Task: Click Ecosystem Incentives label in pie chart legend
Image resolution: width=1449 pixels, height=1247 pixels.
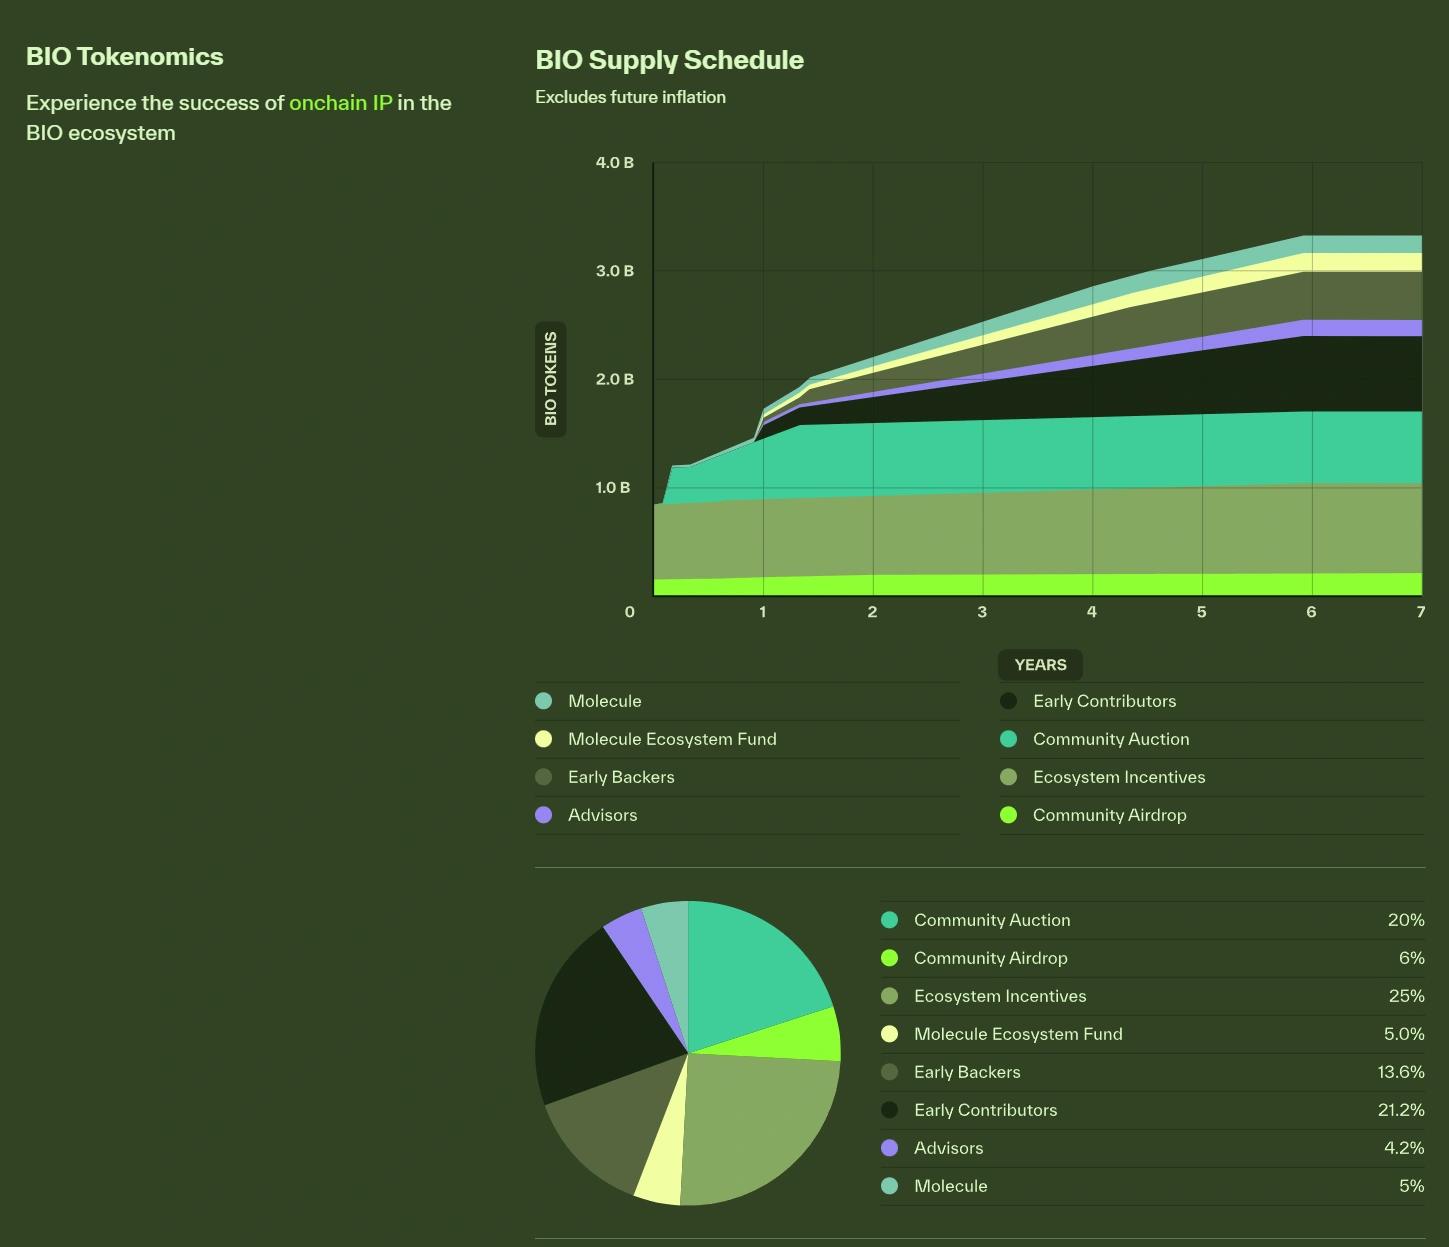Action: tap(1000, 996)
